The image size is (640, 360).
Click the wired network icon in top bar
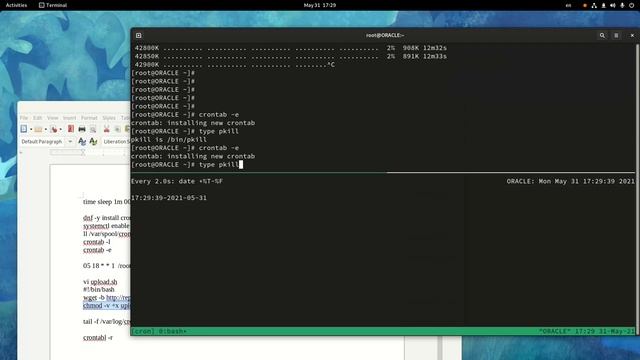[x=594, y=5]
